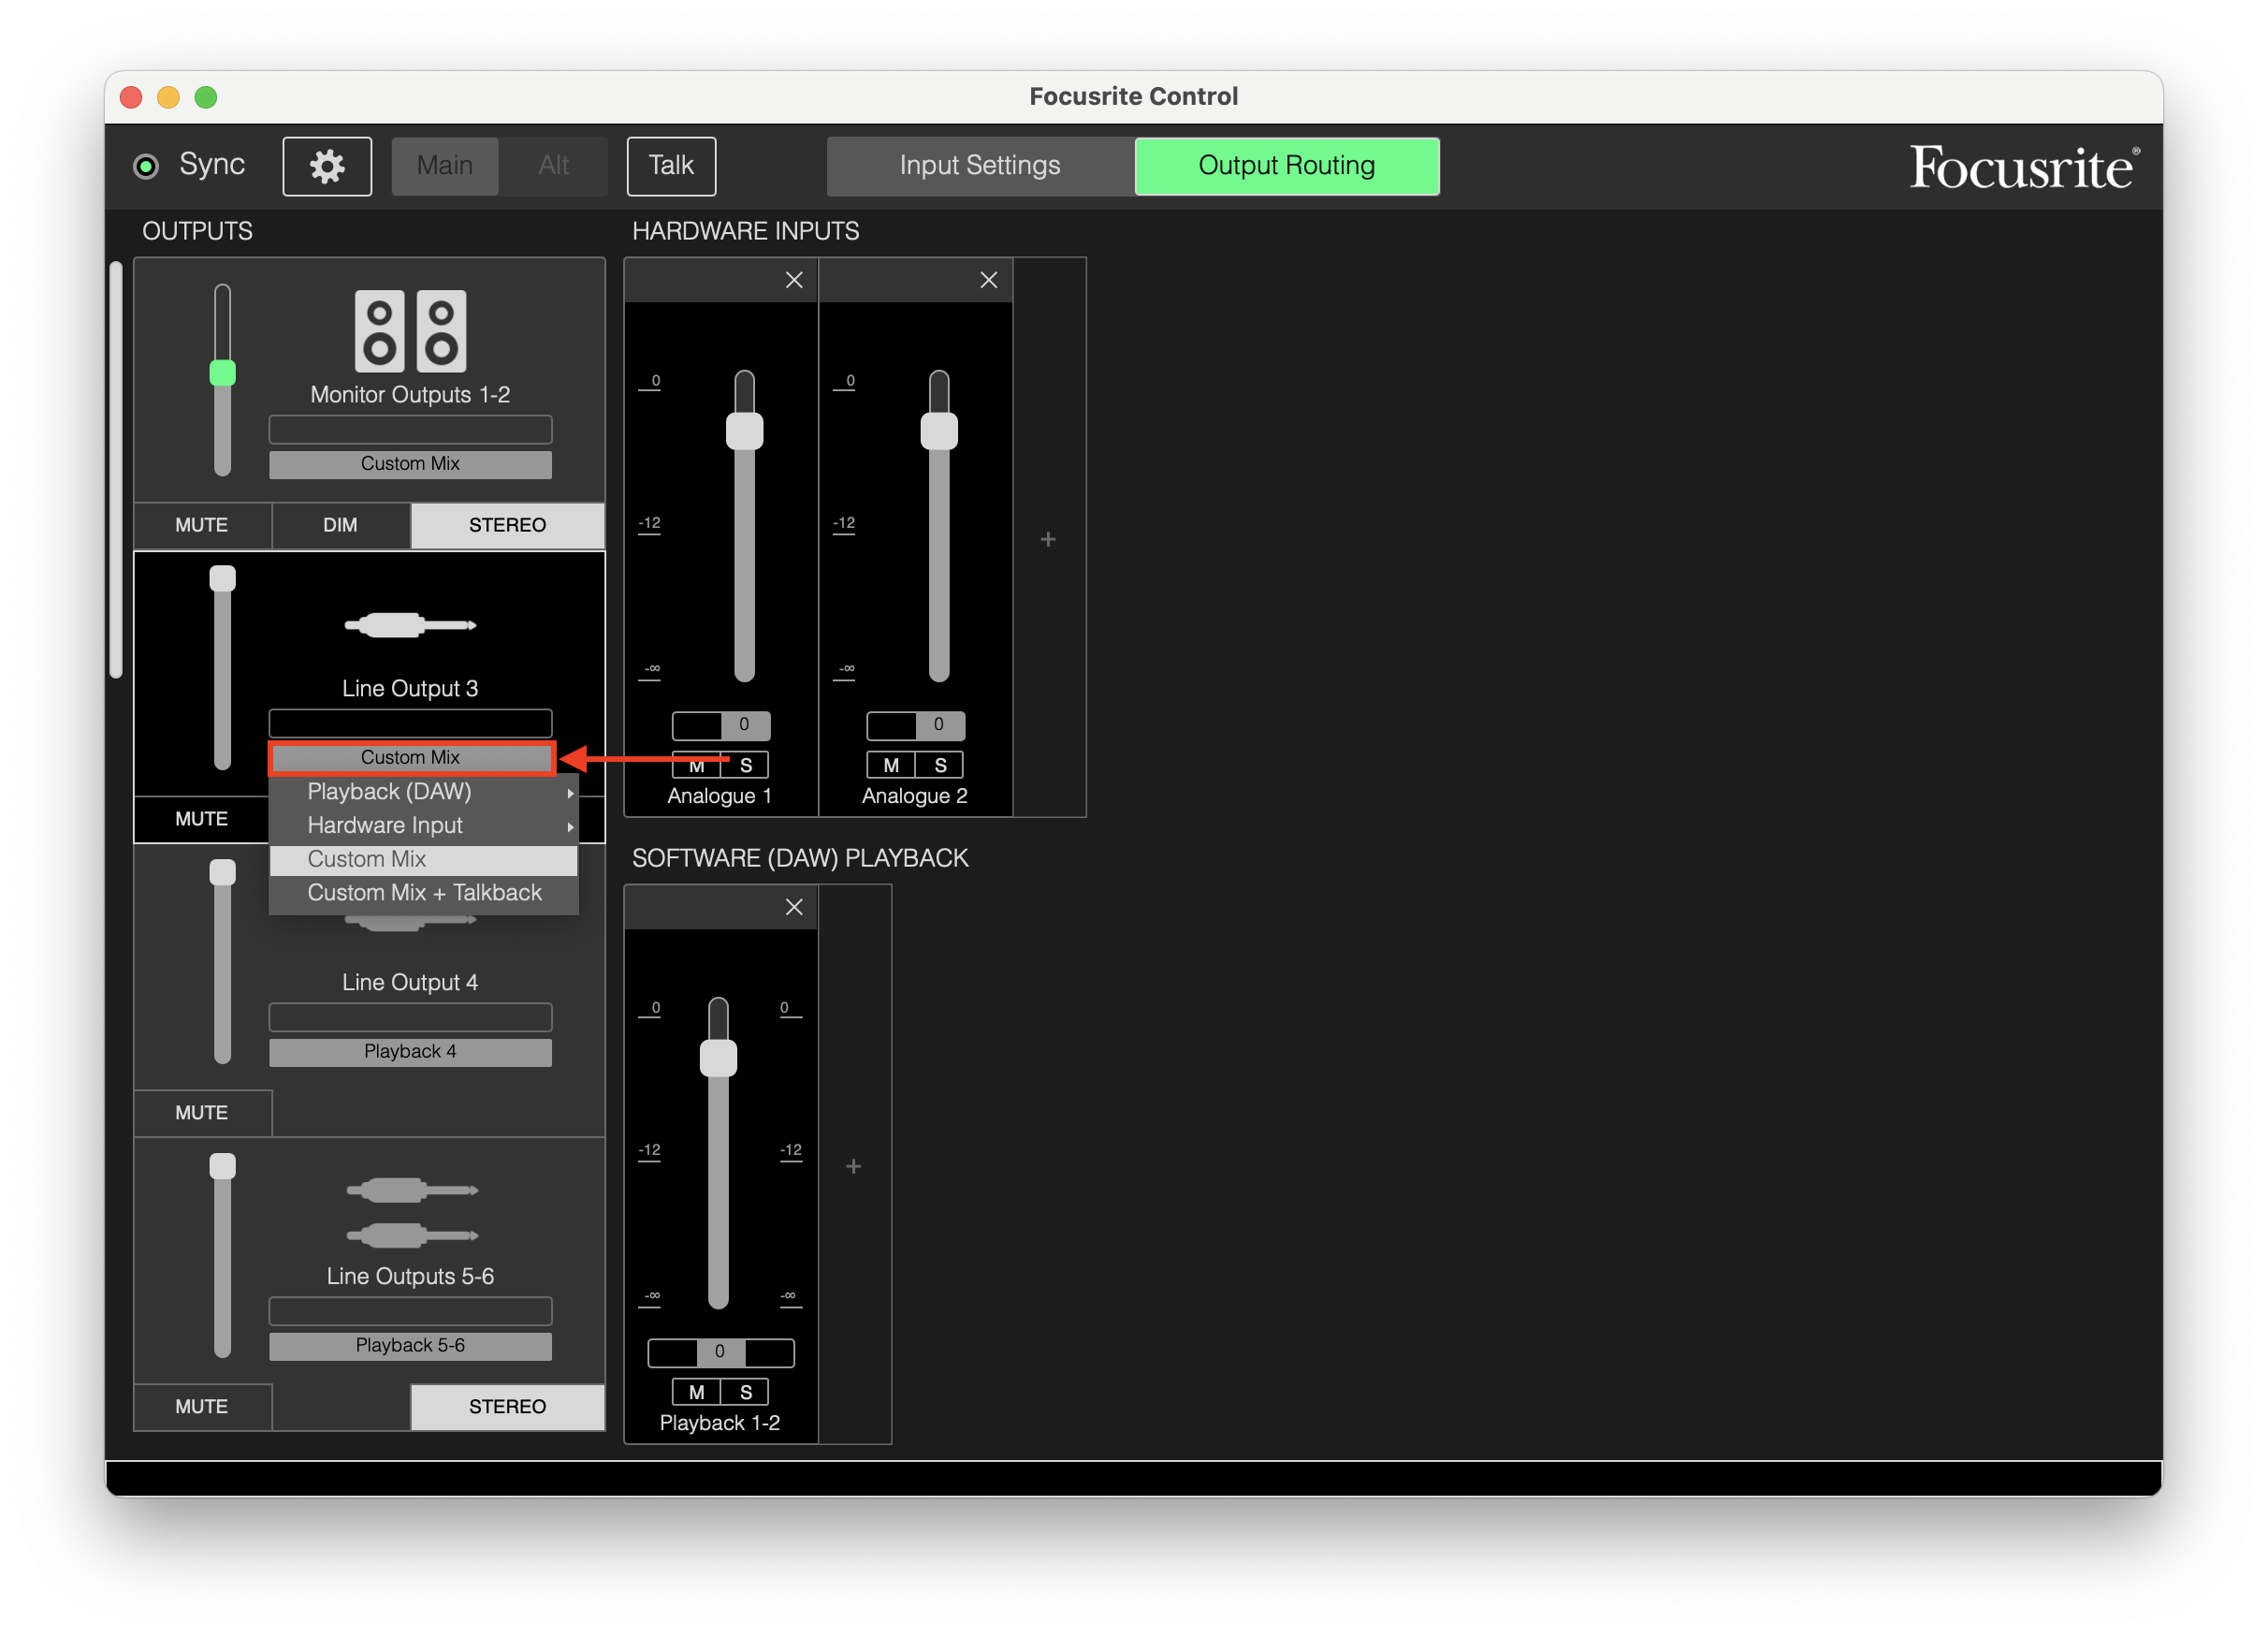Toggle STEREO on Monitor Outputs 1-2
Image resolution: width=2268 pixels, height=1636 pixels.
click(x=508, y=525)
